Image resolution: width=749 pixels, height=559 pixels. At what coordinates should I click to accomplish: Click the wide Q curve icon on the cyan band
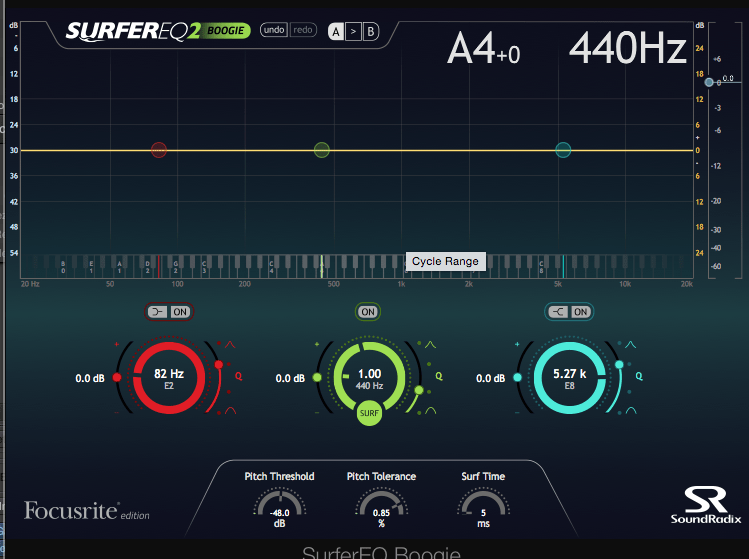coord(631,410)
